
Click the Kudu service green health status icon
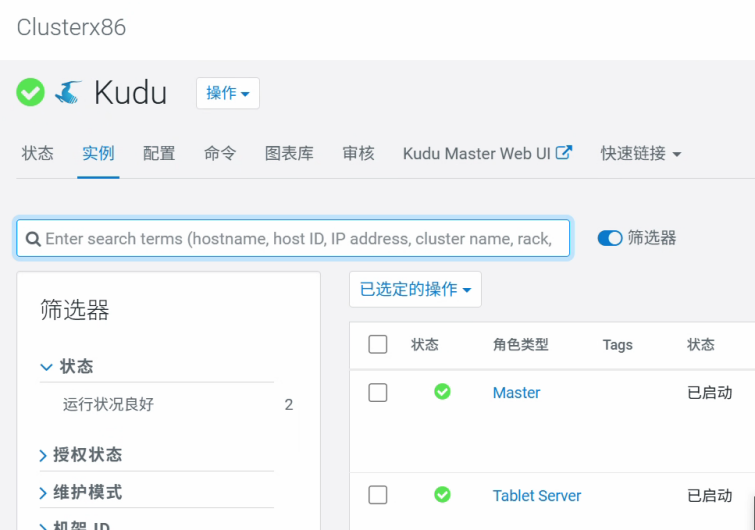30,92
